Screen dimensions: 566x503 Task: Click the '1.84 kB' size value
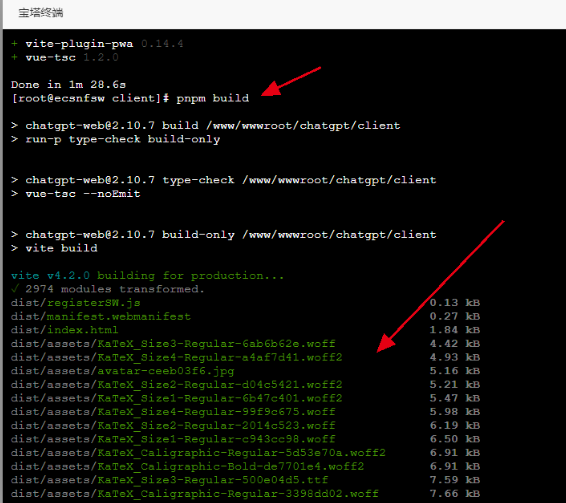tap(455, 330)
